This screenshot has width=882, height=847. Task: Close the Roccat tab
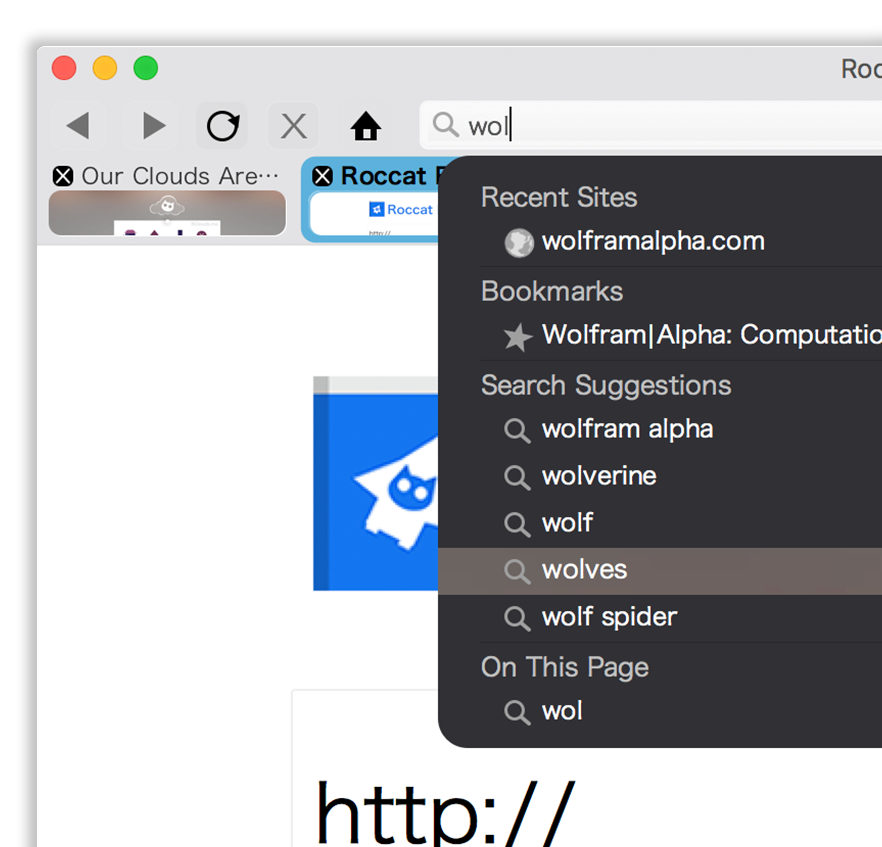(322, 176)
